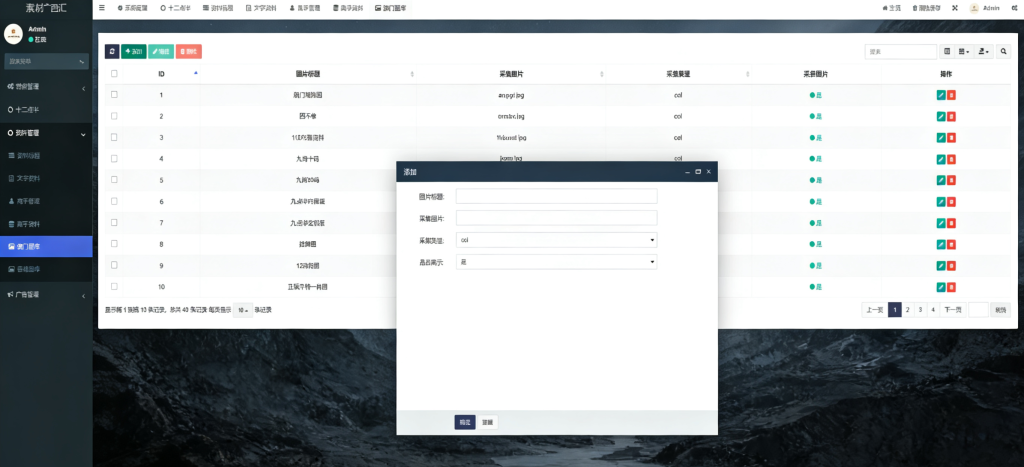Tick the select-all checkbox in the table header
This screenshot has width=1024, height=467.
pos(114,74)
